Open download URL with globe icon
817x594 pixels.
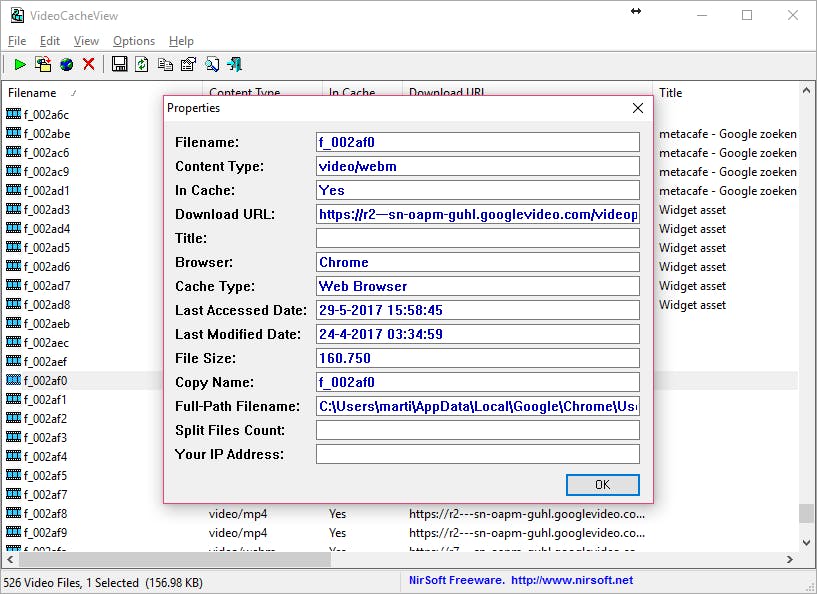click(66, 65)
